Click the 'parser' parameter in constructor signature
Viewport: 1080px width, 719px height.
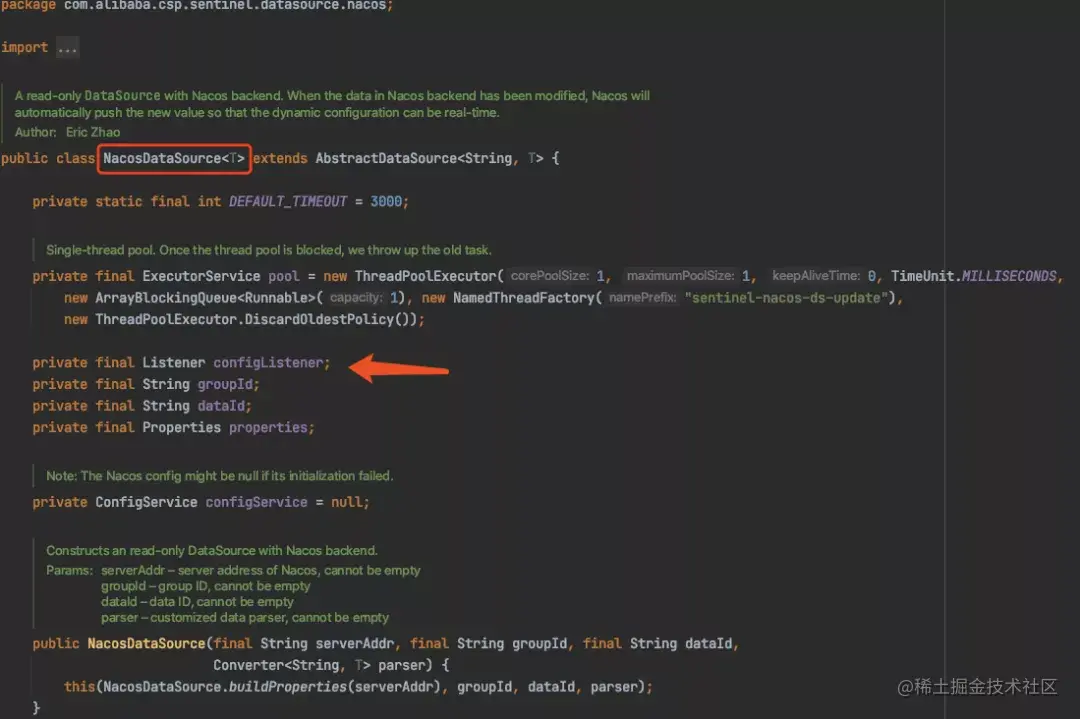tap(401, 665)
